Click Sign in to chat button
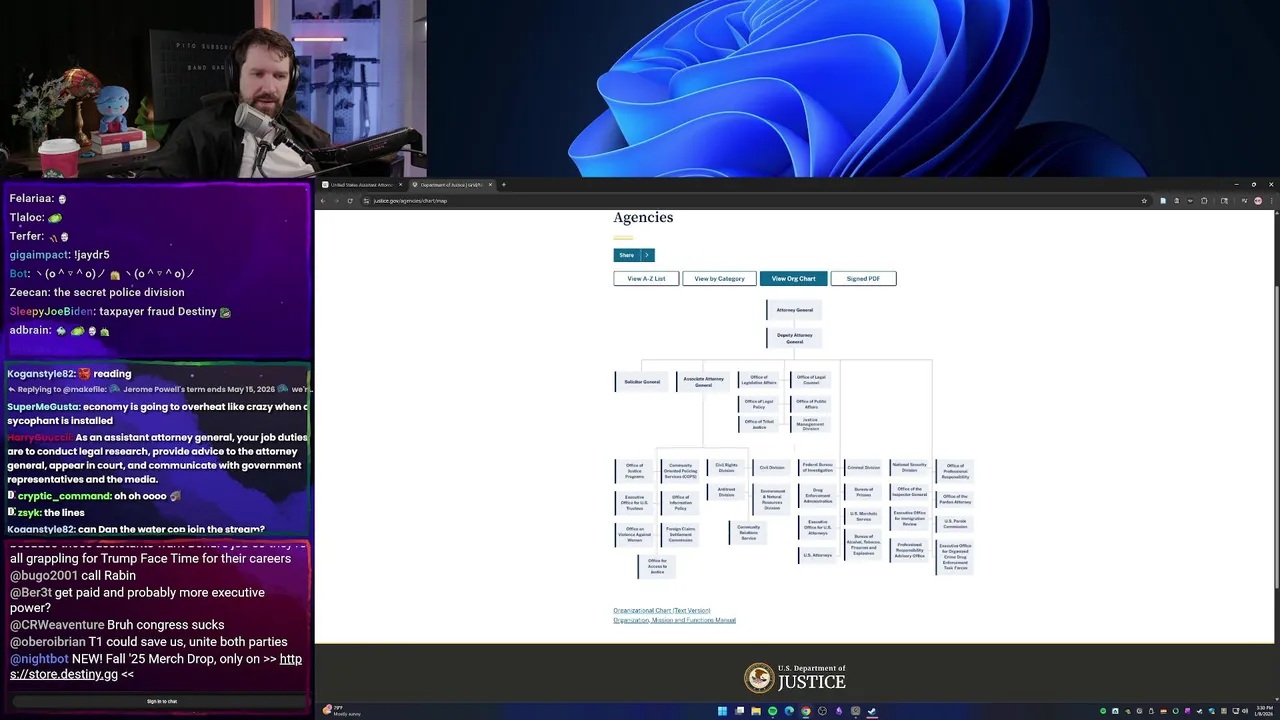The height and width of the screenshot is (720, 1280). 161,701
